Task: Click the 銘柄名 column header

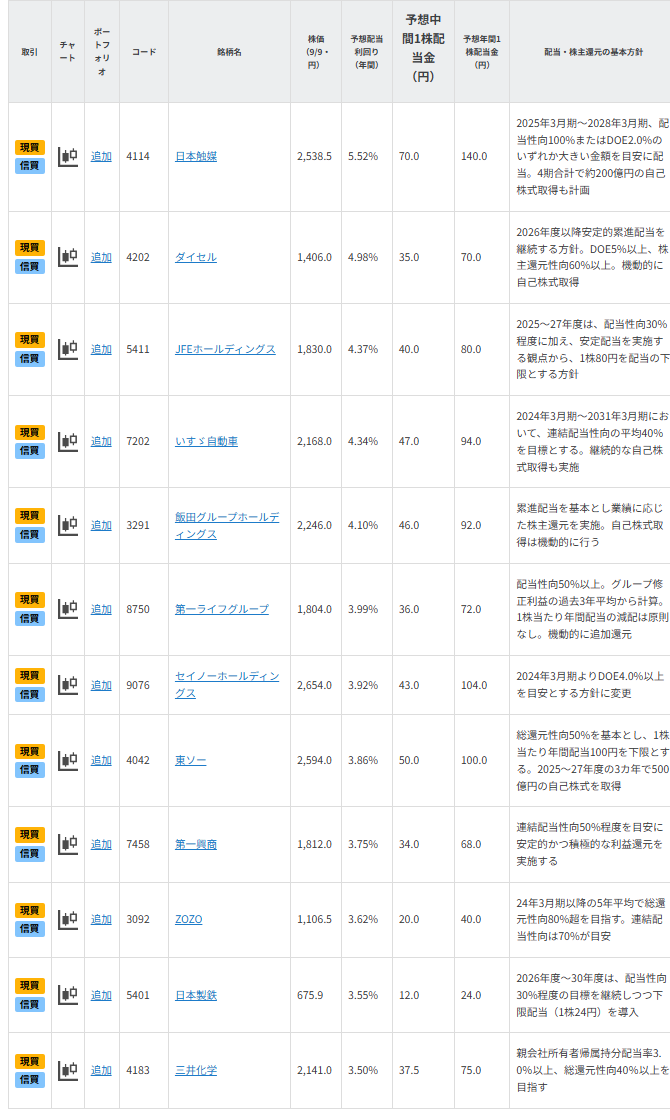Action: click(229, 52)
